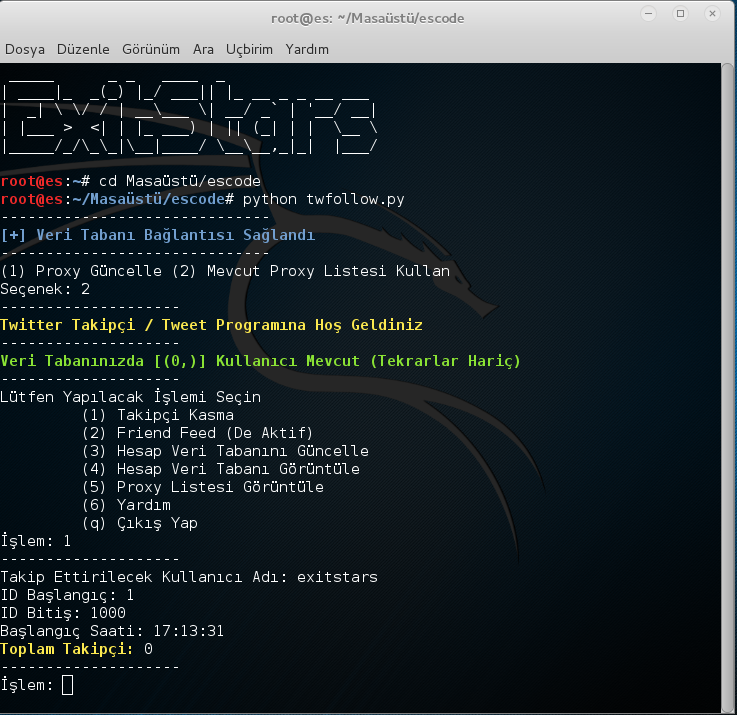The width and height of the screenshot is (737, 715).
Task: Click the exitstars ASCII art banner
Action: pos(189,116)
